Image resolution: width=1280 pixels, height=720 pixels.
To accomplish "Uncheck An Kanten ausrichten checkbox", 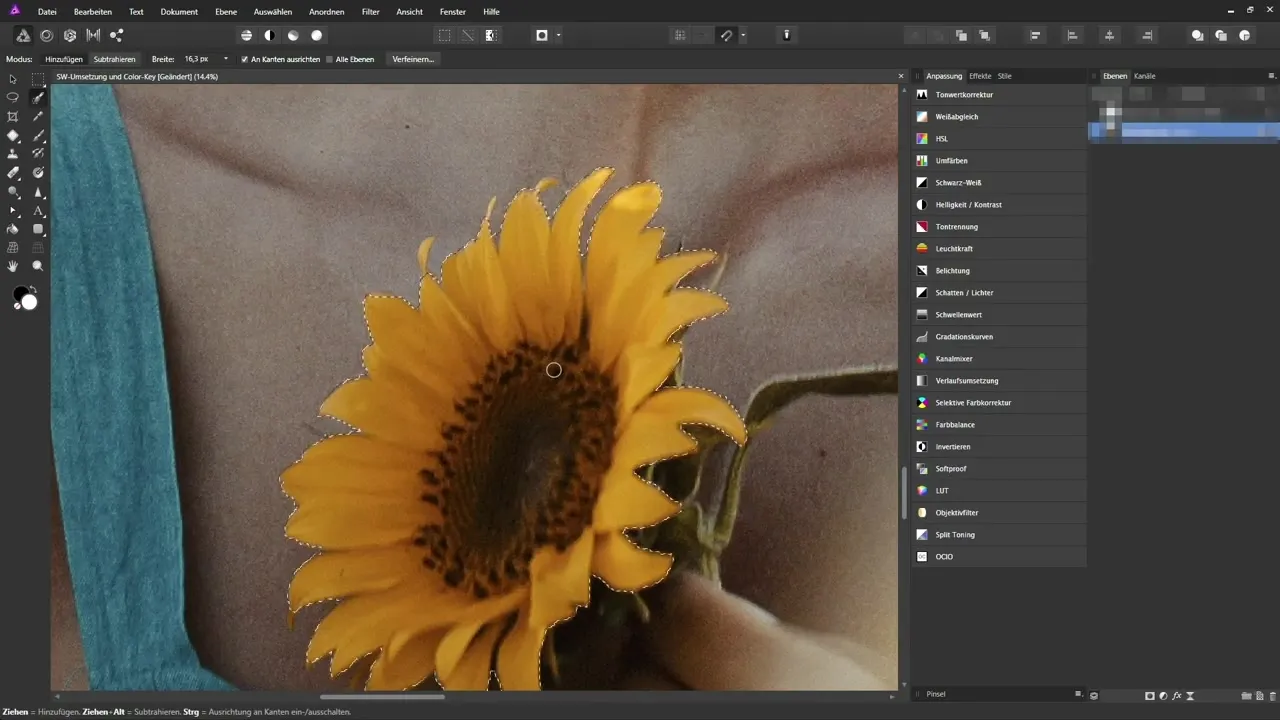I will (x=244, y=59).
